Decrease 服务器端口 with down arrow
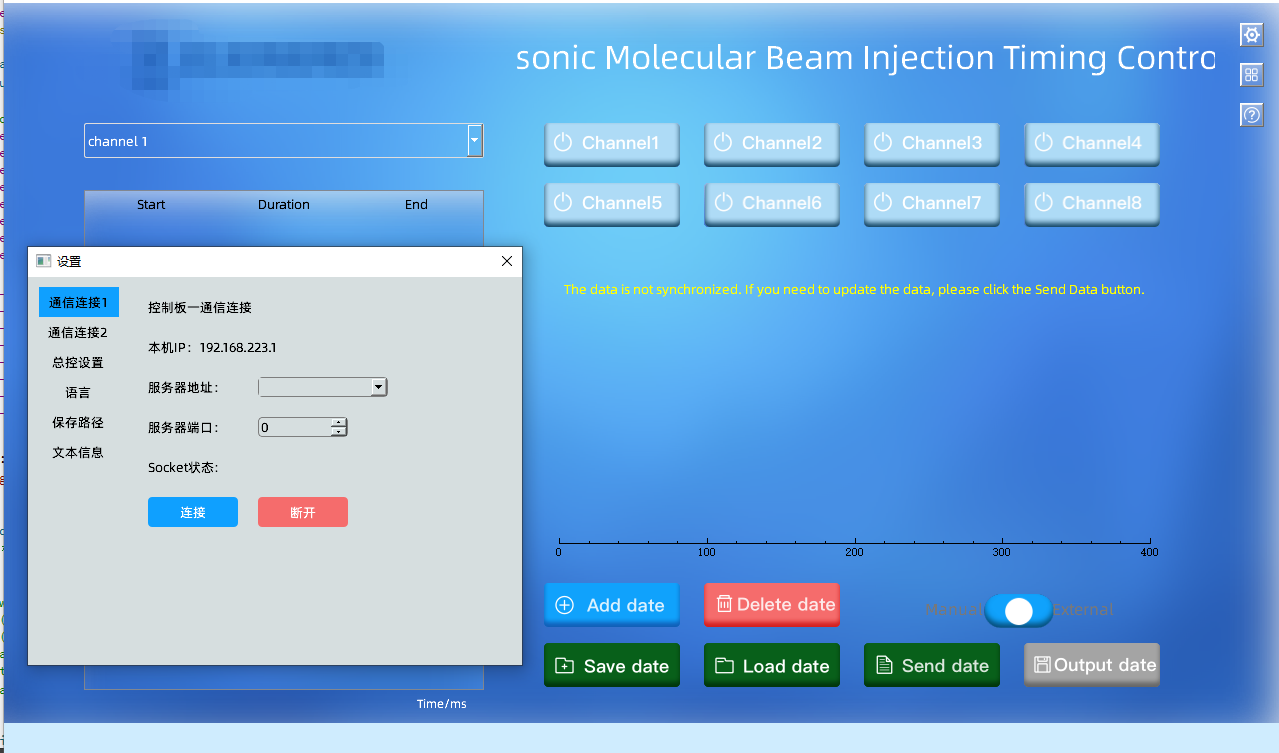 click(x=339, y=432)
